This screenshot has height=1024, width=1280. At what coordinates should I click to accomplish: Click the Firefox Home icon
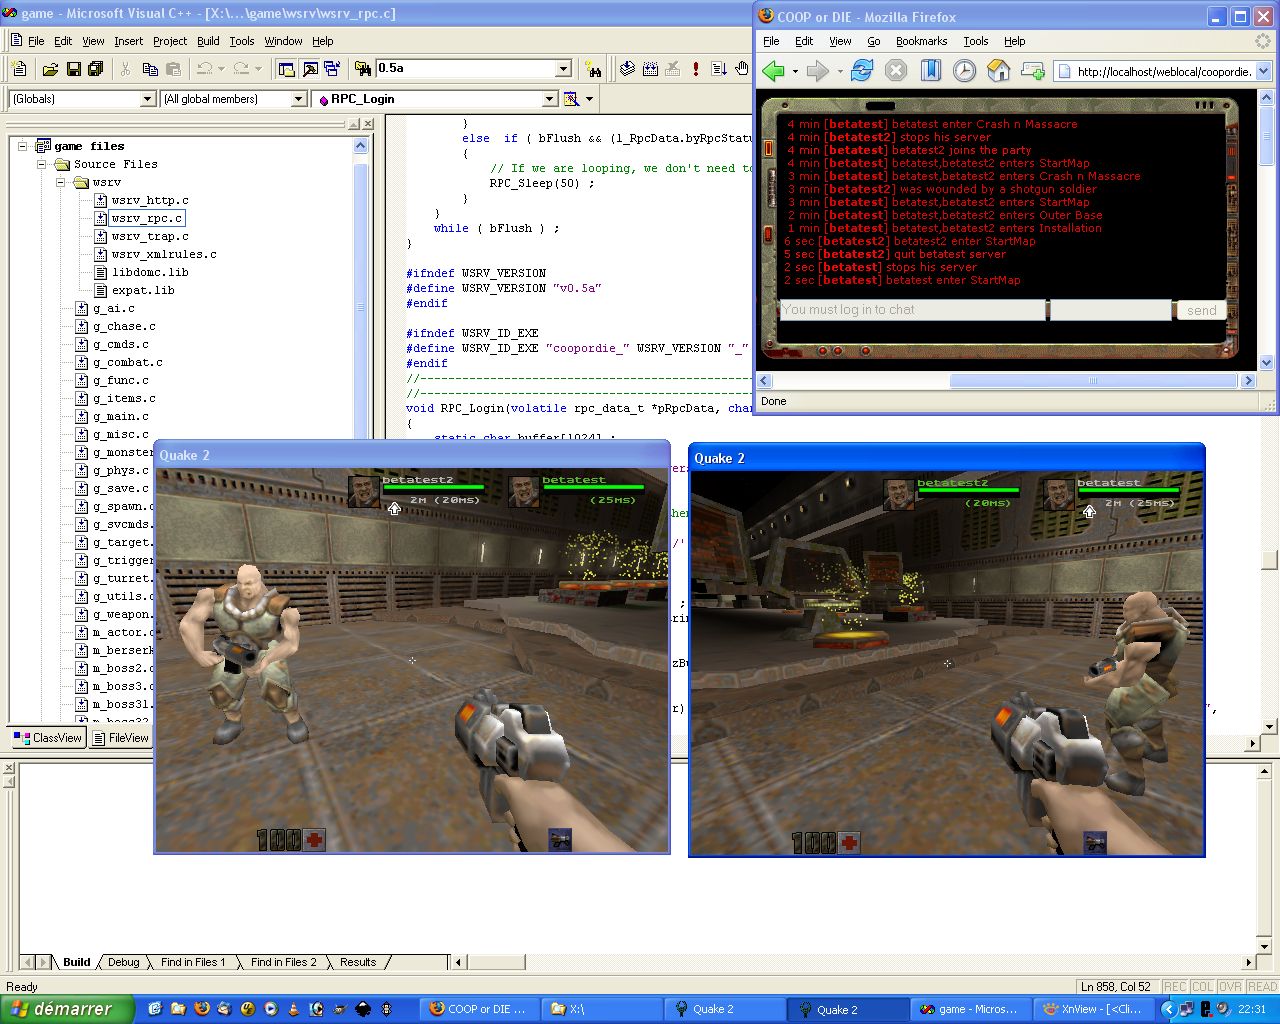[x=998, y=70]
